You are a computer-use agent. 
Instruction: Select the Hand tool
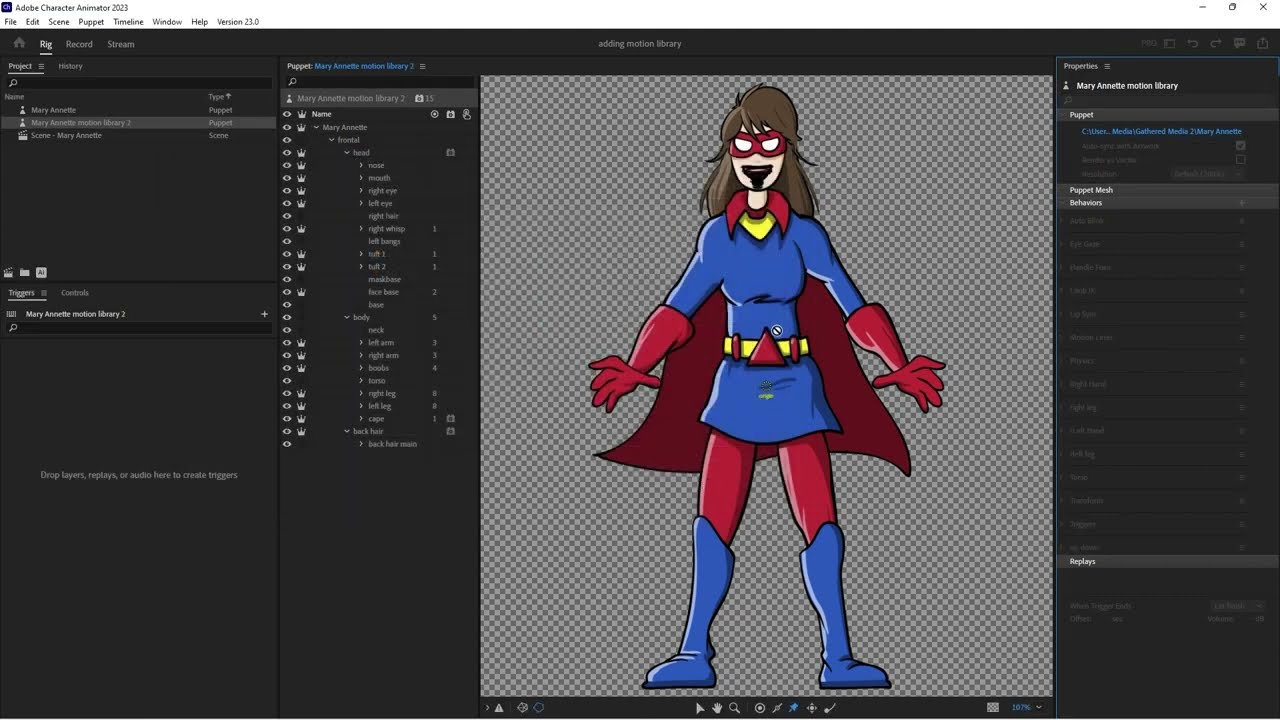(717, 707)
